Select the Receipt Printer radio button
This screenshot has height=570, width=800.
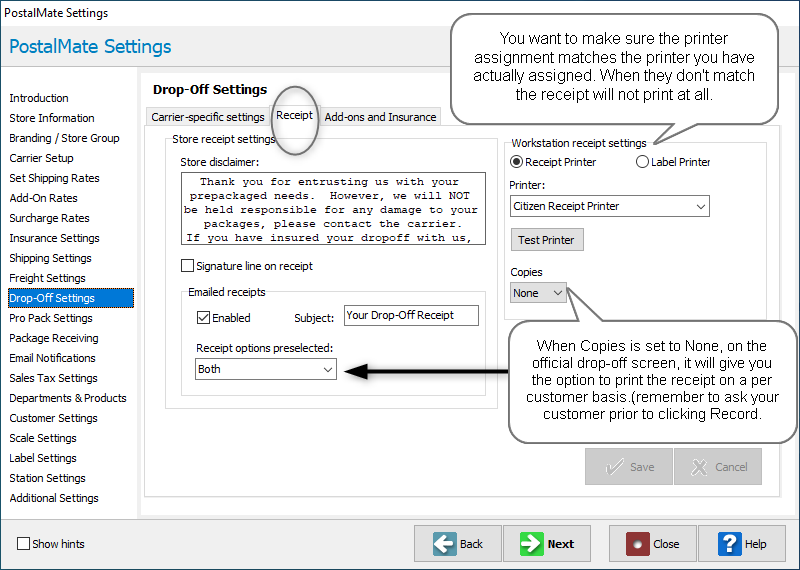[x=516, y=162]
